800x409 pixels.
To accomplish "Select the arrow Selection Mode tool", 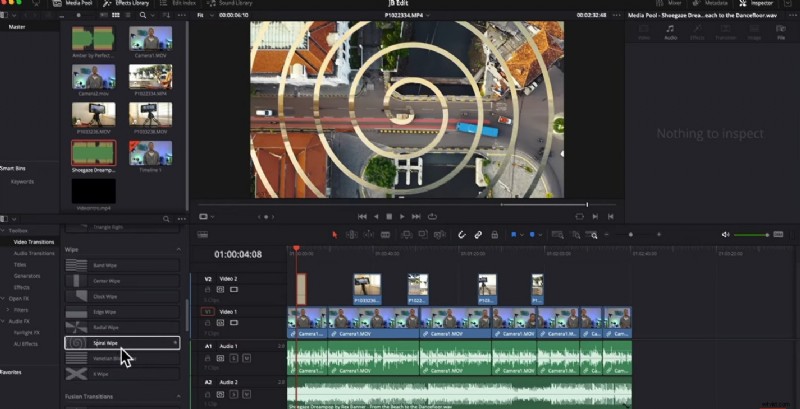I will pos(335,235).
